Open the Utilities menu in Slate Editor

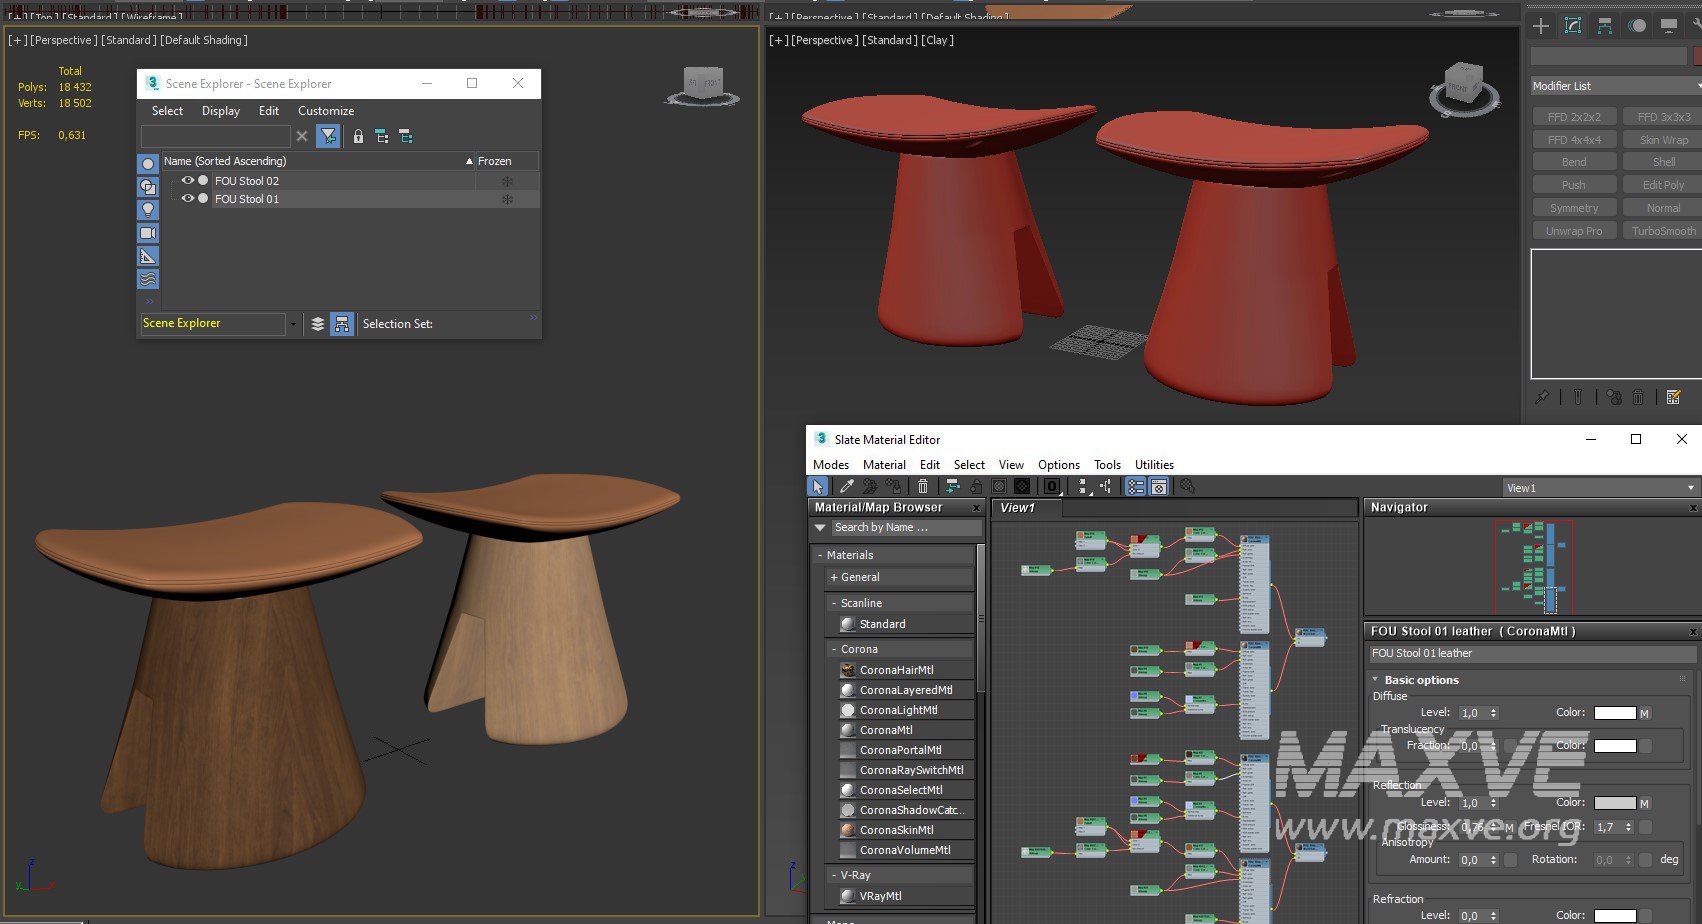[x=1153, y=465]
